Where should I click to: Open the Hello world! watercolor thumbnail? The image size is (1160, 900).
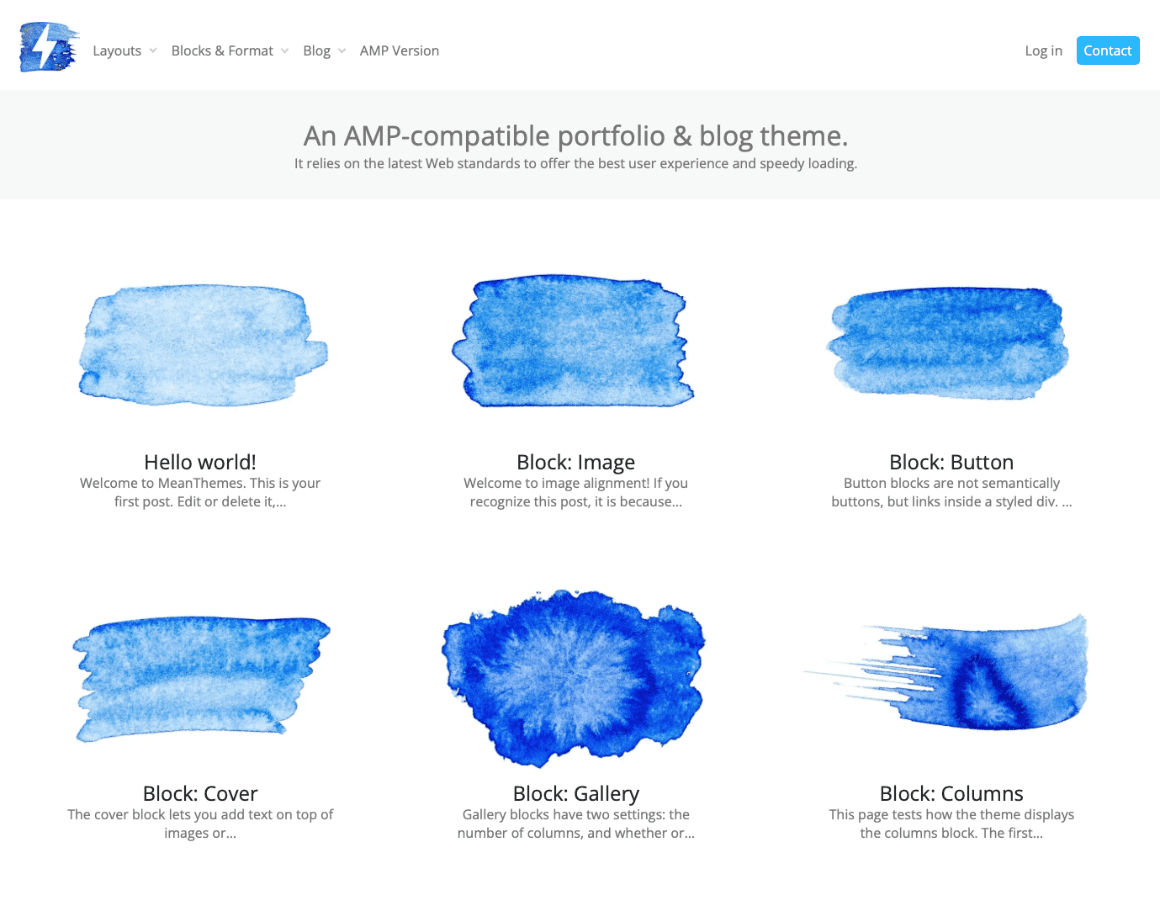pos(201,345)
